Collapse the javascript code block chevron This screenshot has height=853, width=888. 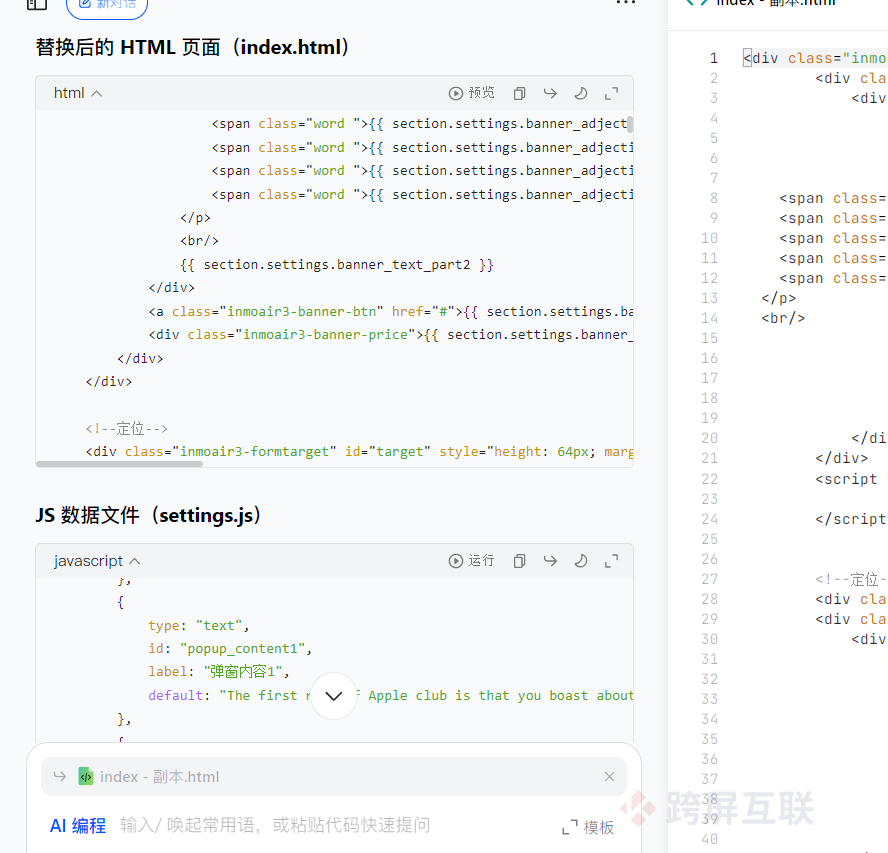coord(135,561)
